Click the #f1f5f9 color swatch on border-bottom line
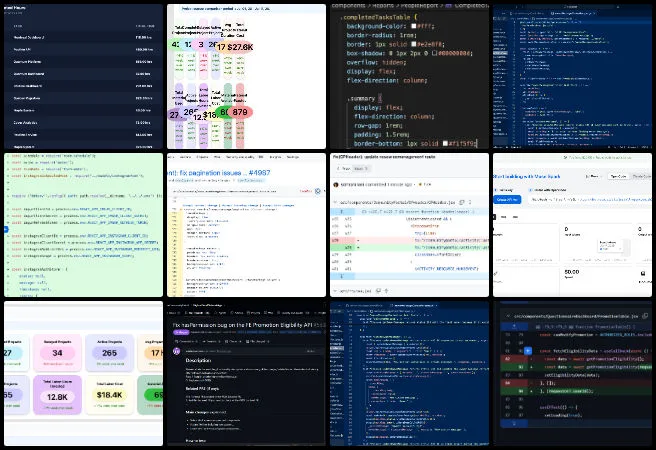The image size is (656, 450). [445, 143]
